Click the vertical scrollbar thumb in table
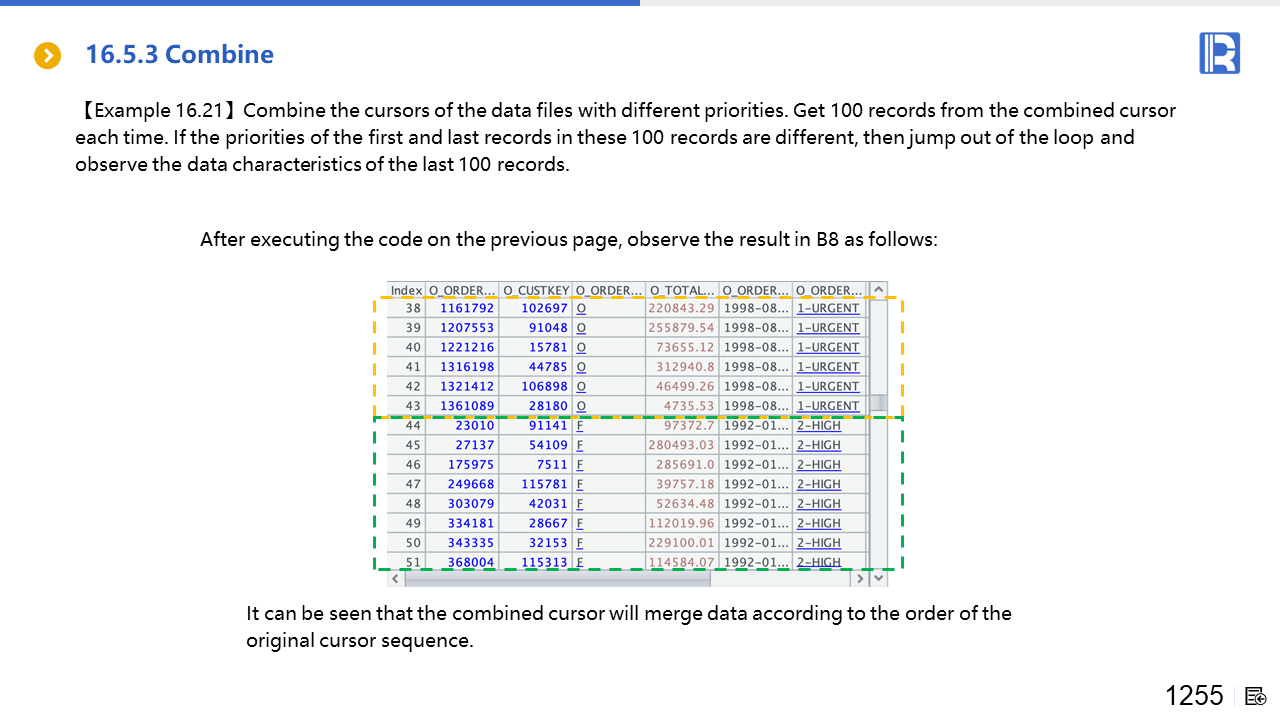 click(878, 404)
